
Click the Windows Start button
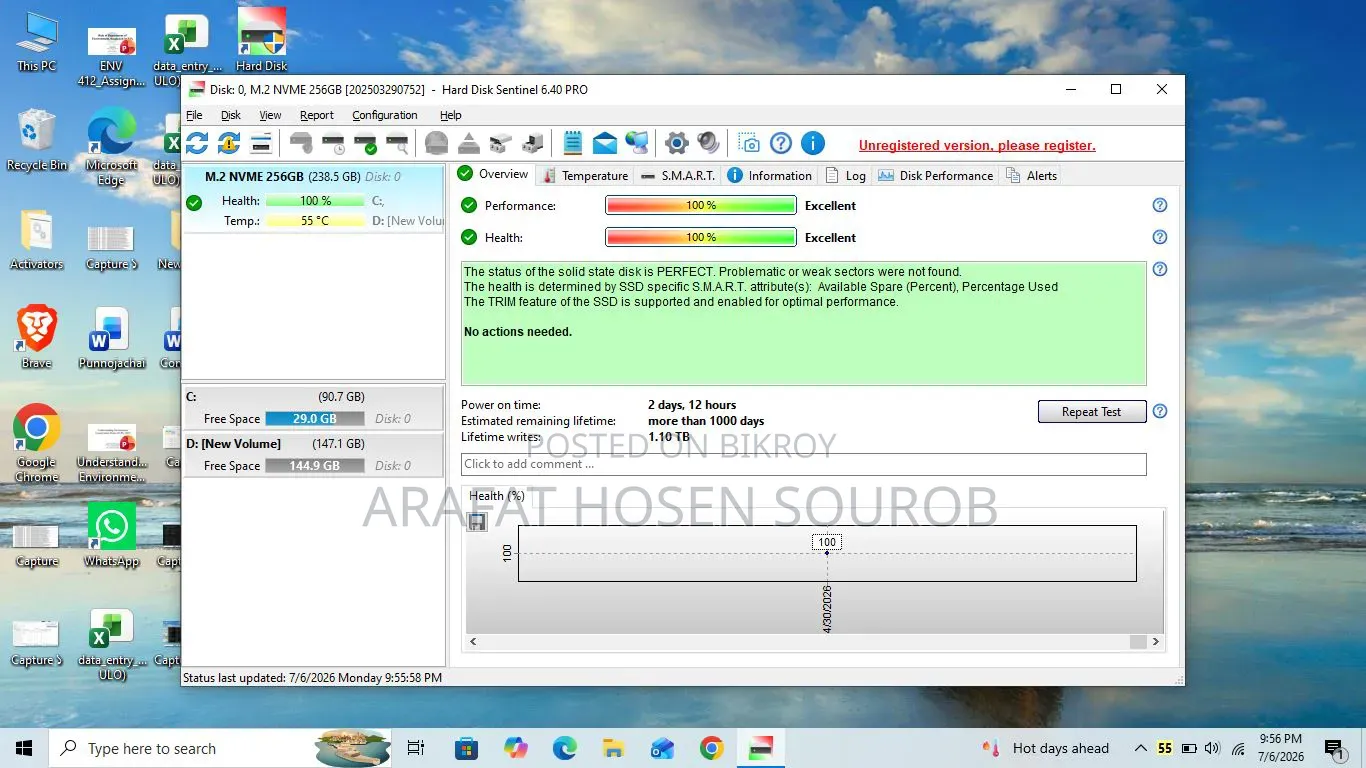tap(24, 748)
